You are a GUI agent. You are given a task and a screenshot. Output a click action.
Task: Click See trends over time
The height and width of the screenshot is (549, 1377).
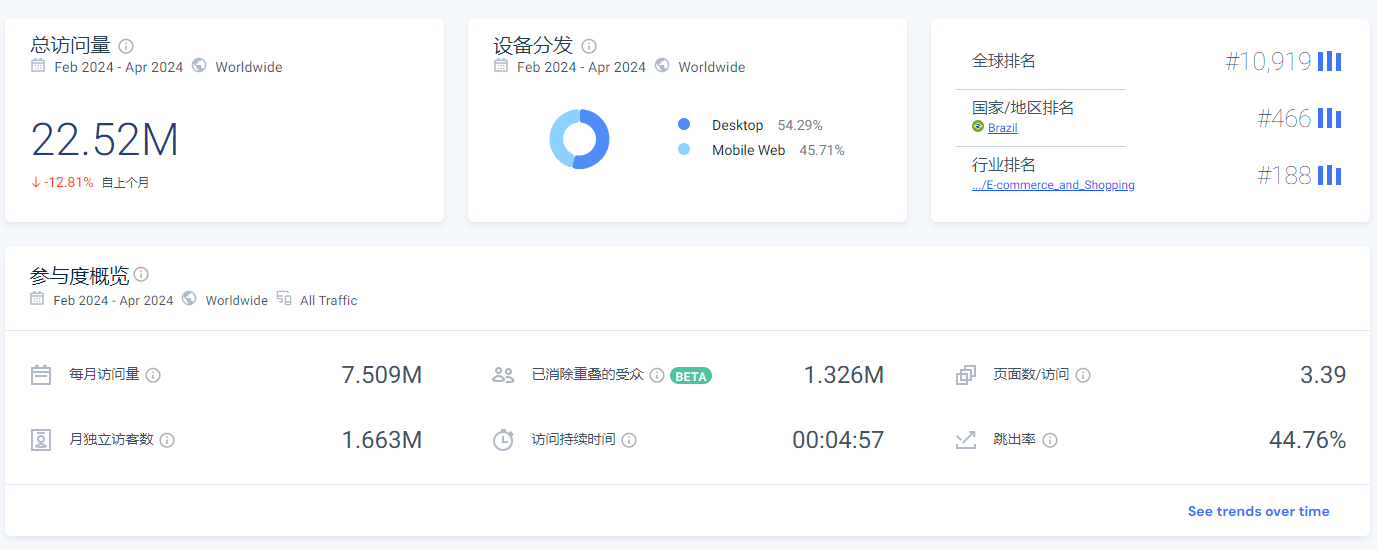pyautogui.click(x=1258, y=511)
